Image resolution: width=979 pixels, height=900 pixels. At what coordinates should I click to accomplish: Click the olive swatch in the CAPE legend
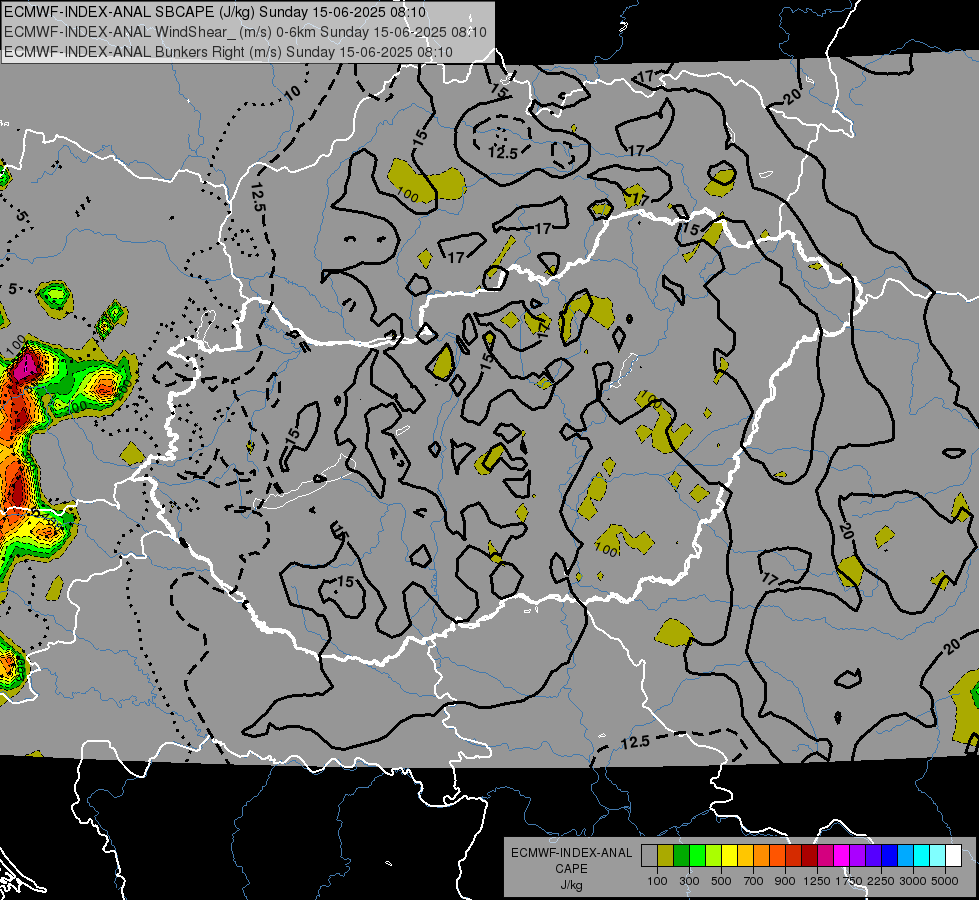coord(666,856)
